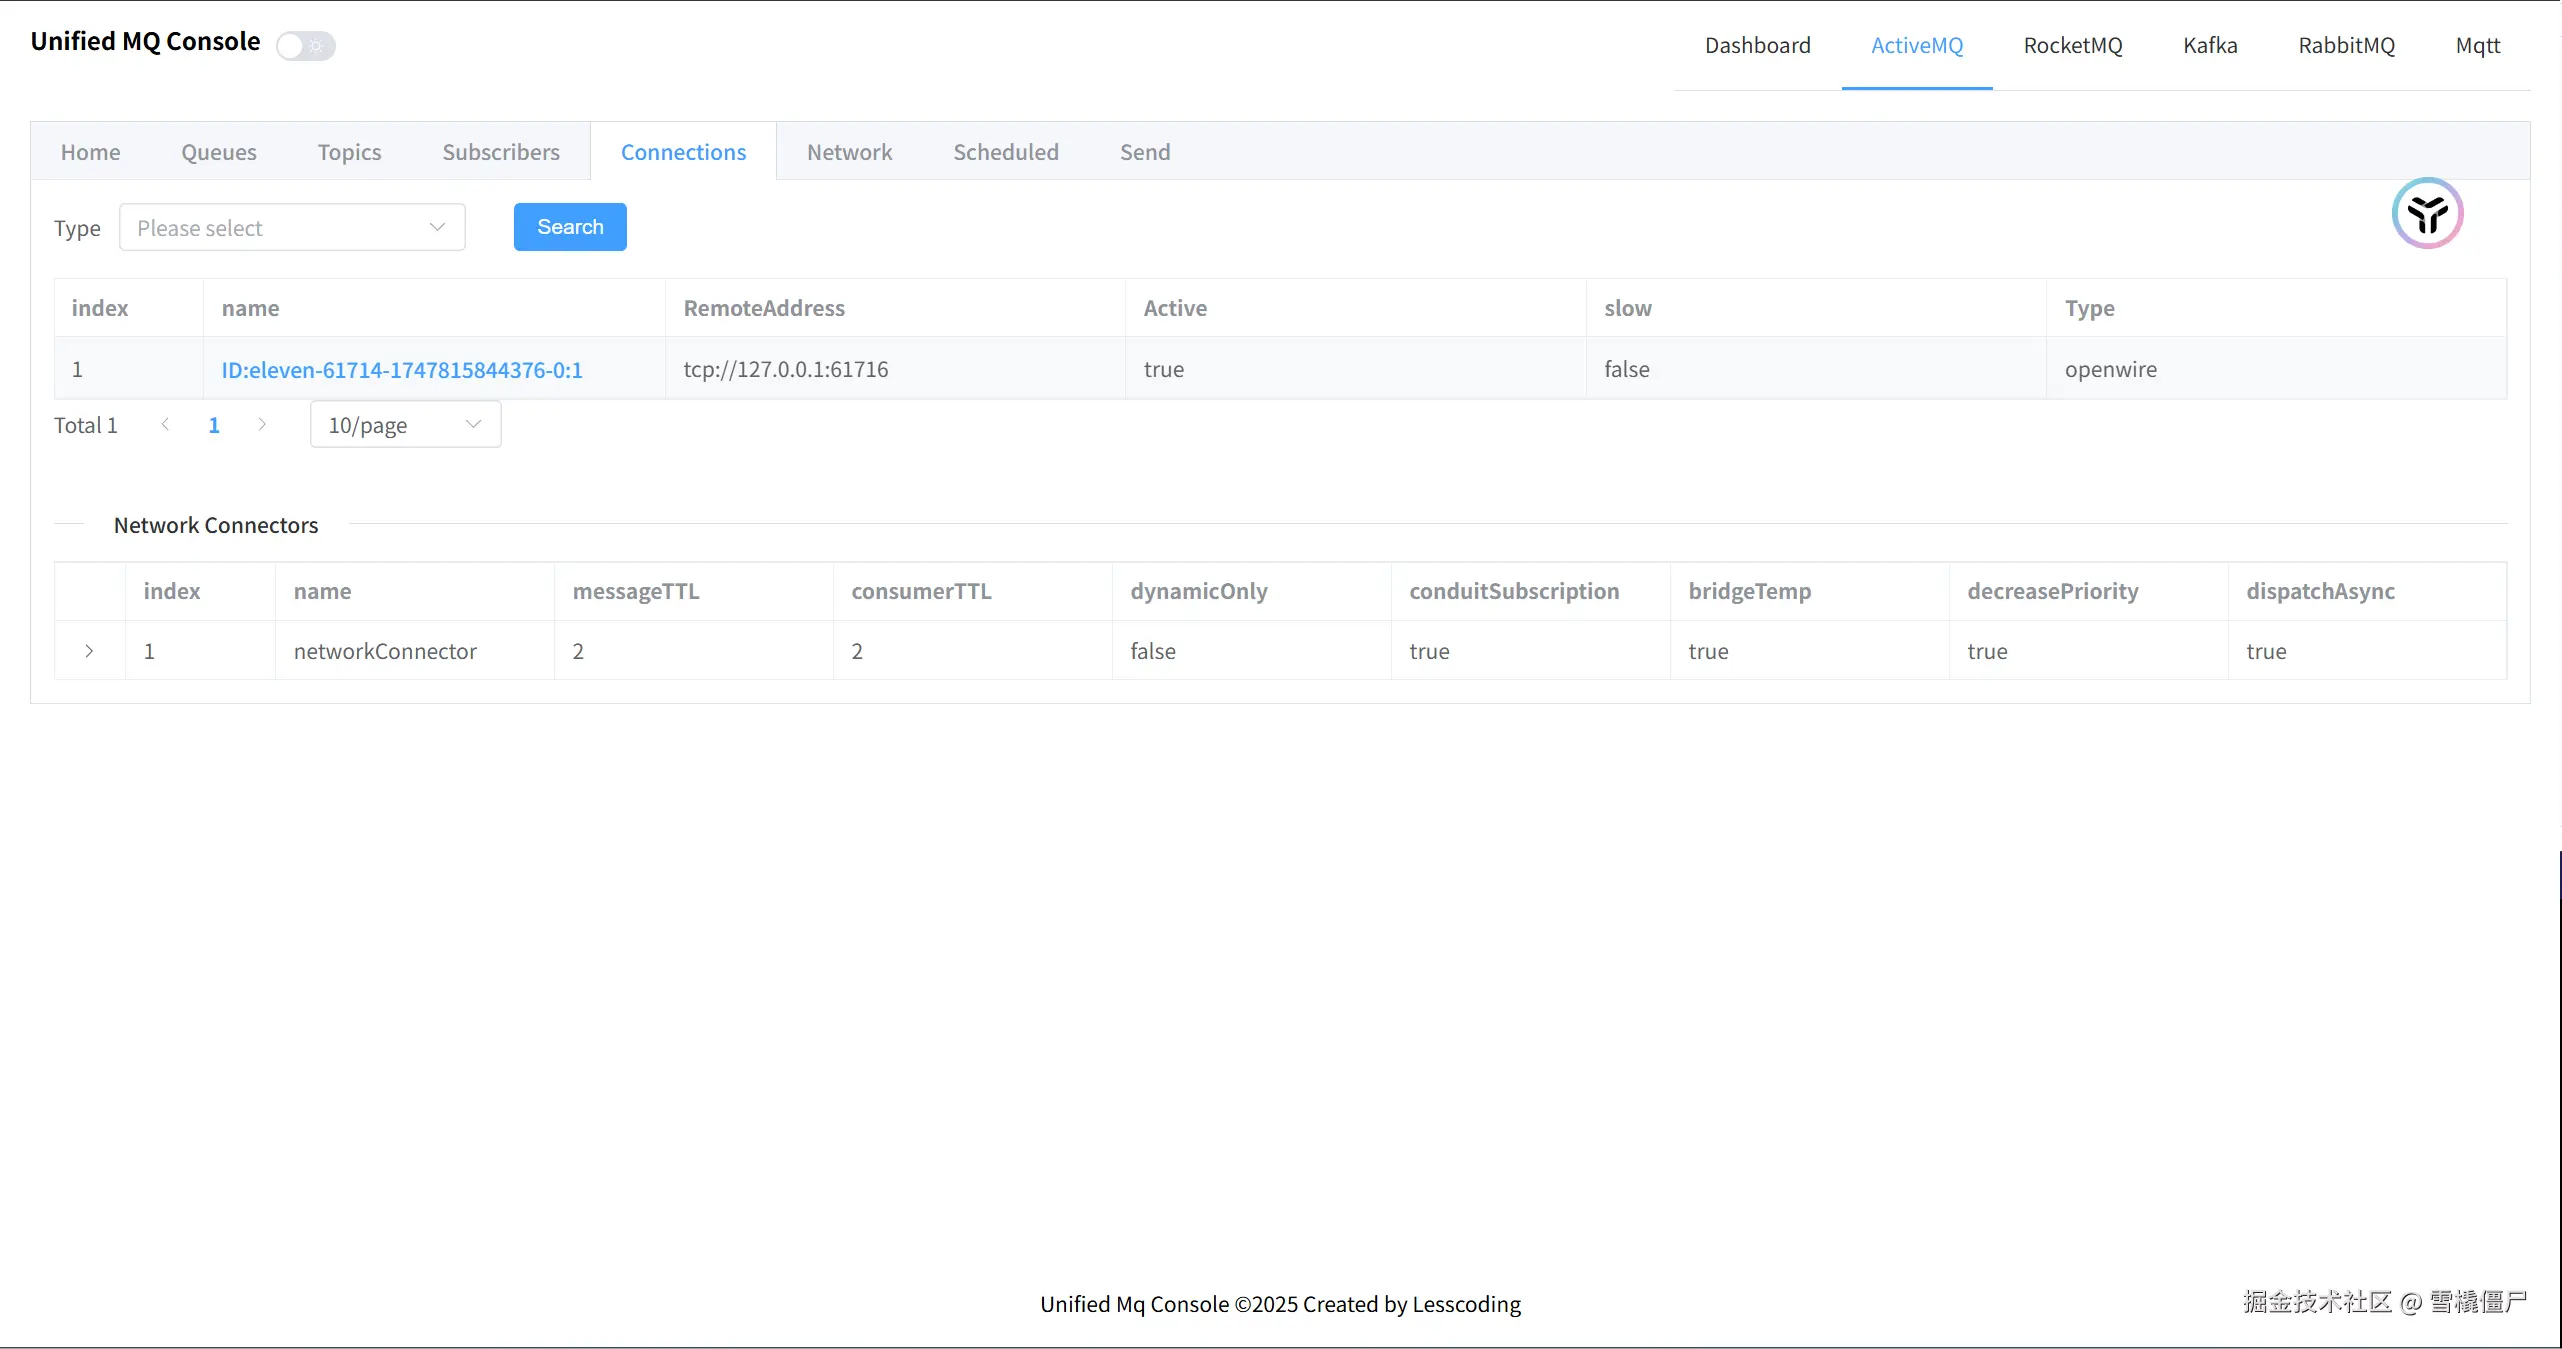
Task: Expand the networkConnector row chevron
Action: pos(89,651)
